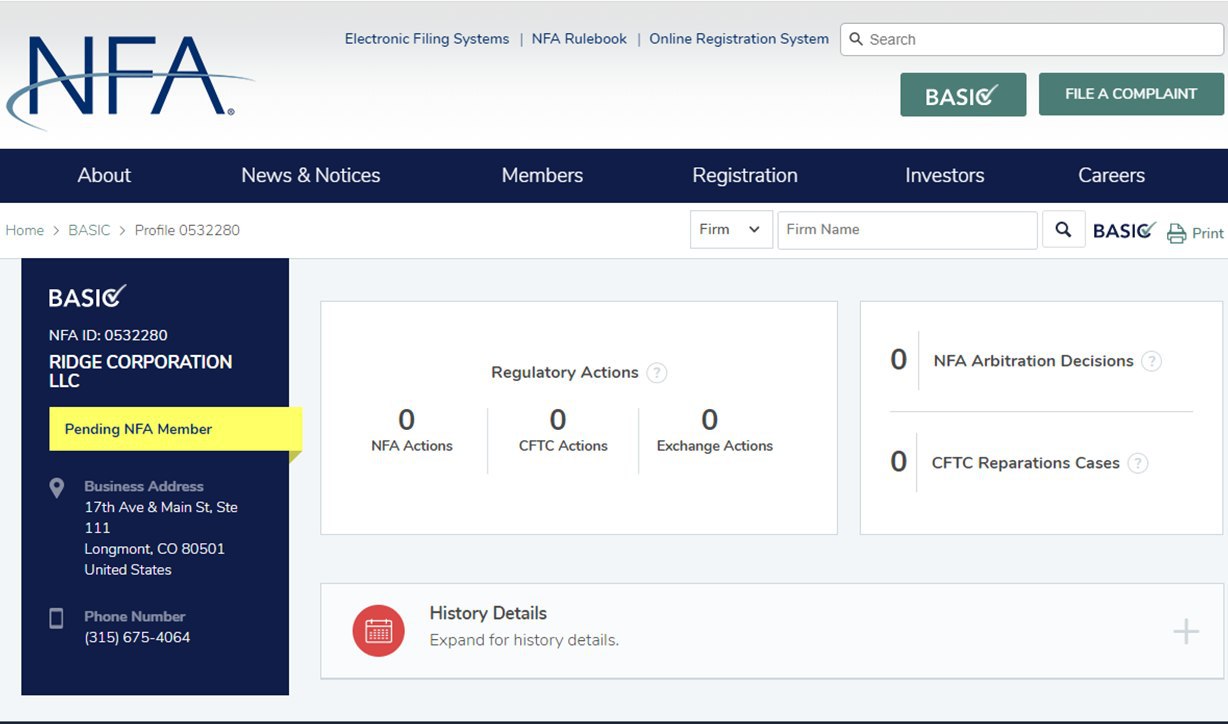The height and width of the screenshot is (724, 1228).
Task: Open the NFA Rulebook link
Action: click(x=579, y=39)
